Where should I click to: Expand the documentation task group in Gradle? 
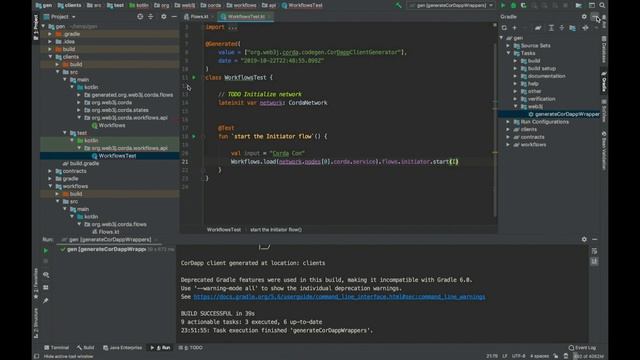515,76
